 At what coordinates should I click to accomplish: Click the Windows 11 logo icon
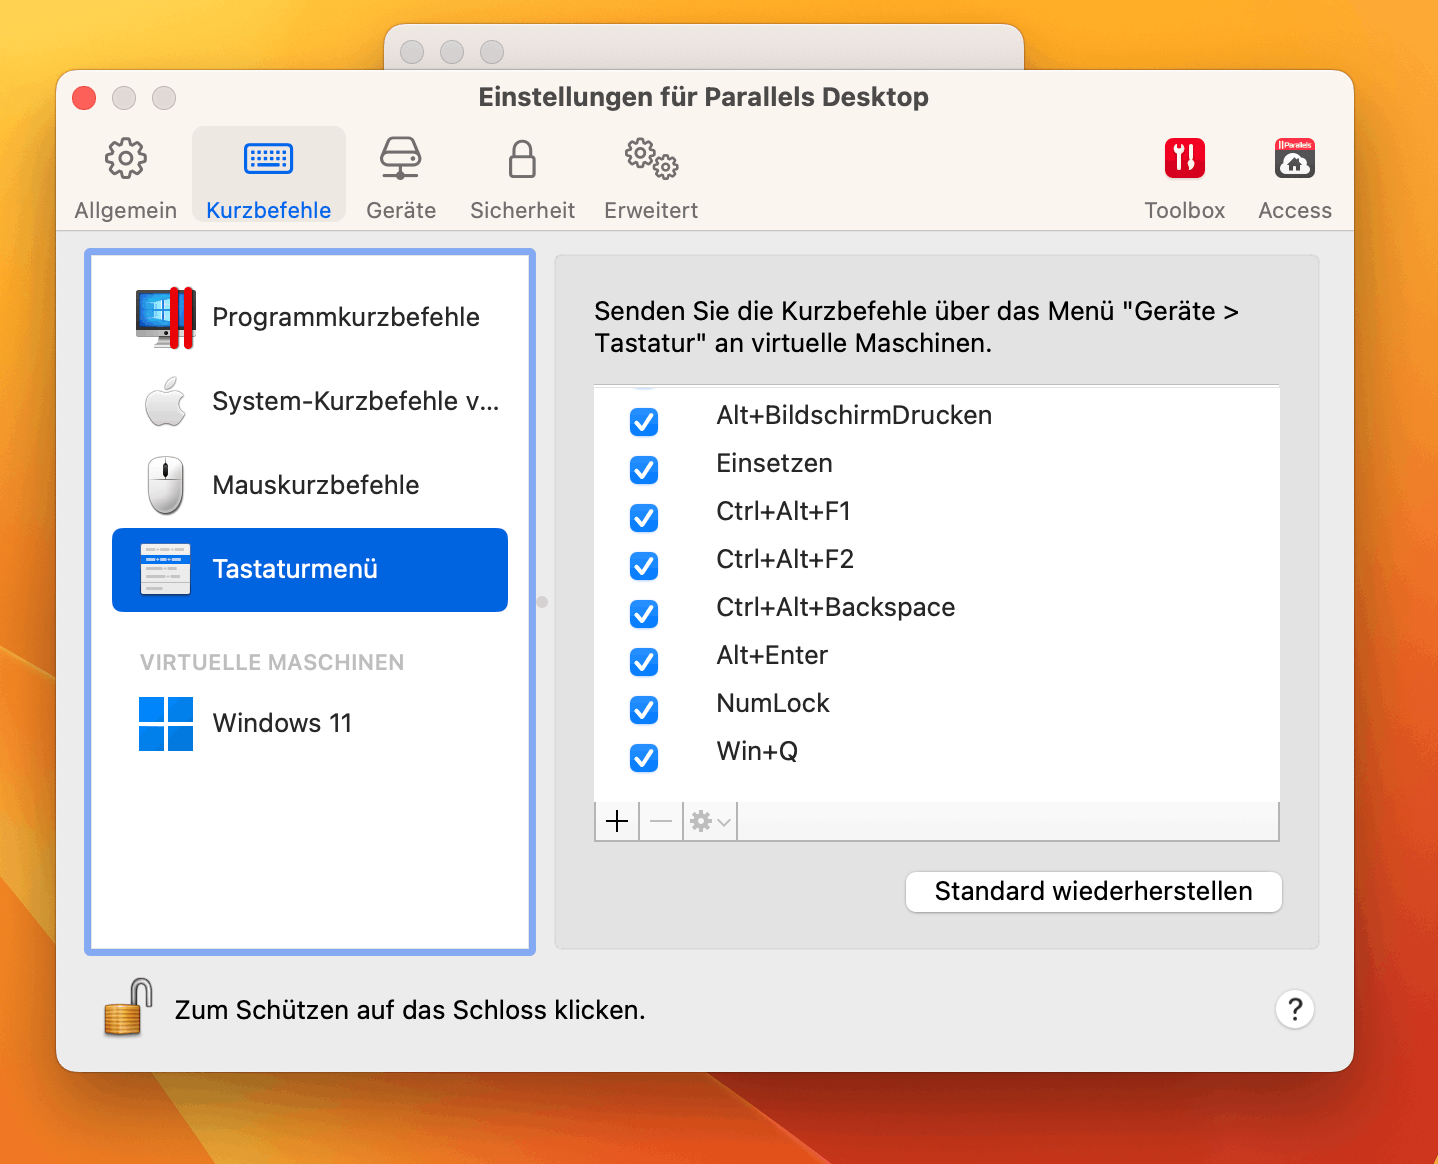(166, 723)
